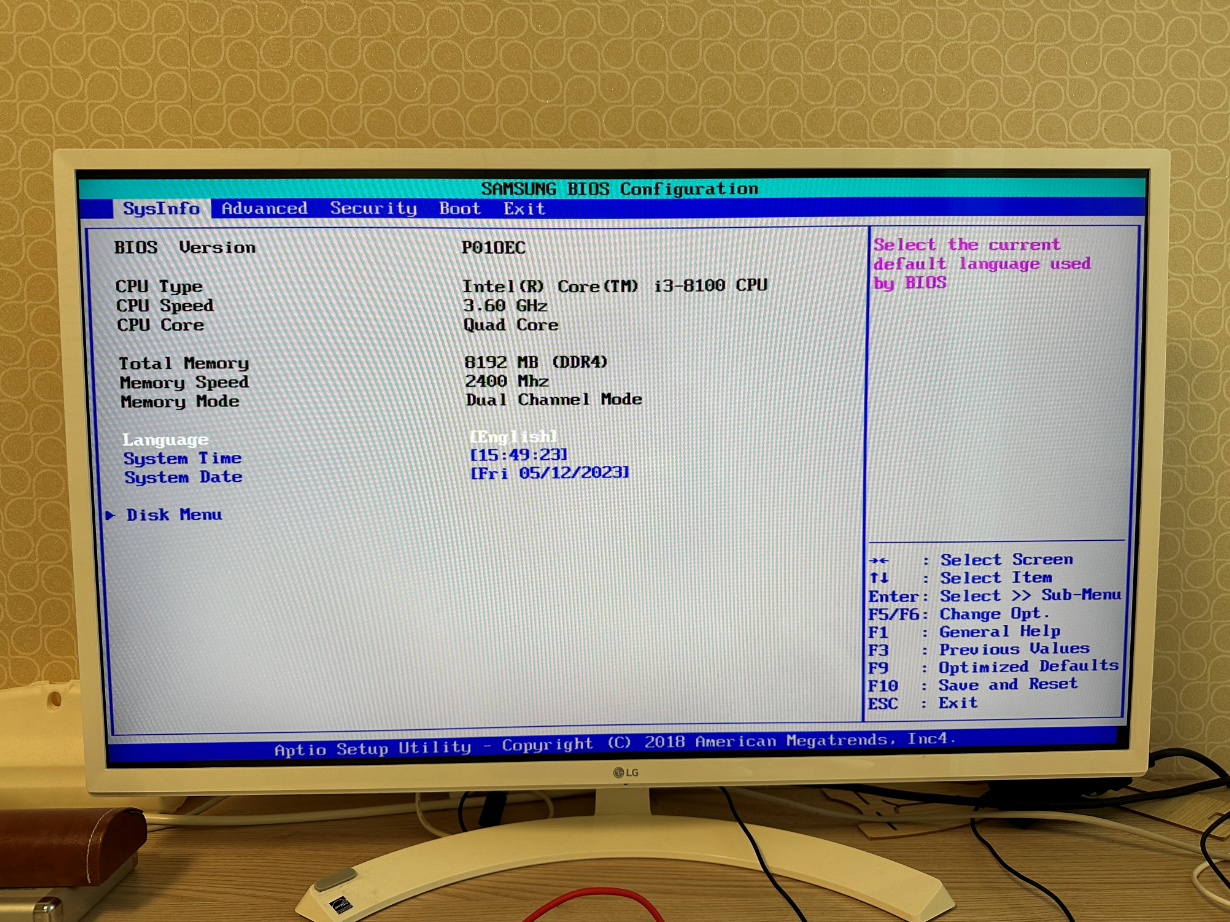Click the 3.60 GHz value
Image resolution: width=1230 pixels, height=922 pixels.
click(505, 305)
